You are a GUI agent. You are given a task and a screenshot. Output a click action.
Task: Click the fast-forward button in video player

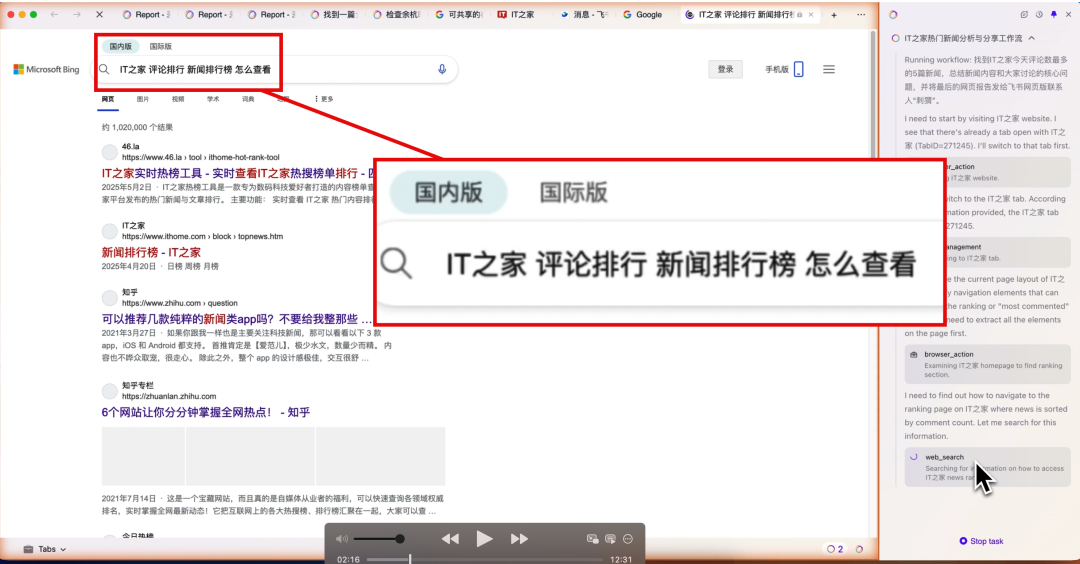click(519, 539)
